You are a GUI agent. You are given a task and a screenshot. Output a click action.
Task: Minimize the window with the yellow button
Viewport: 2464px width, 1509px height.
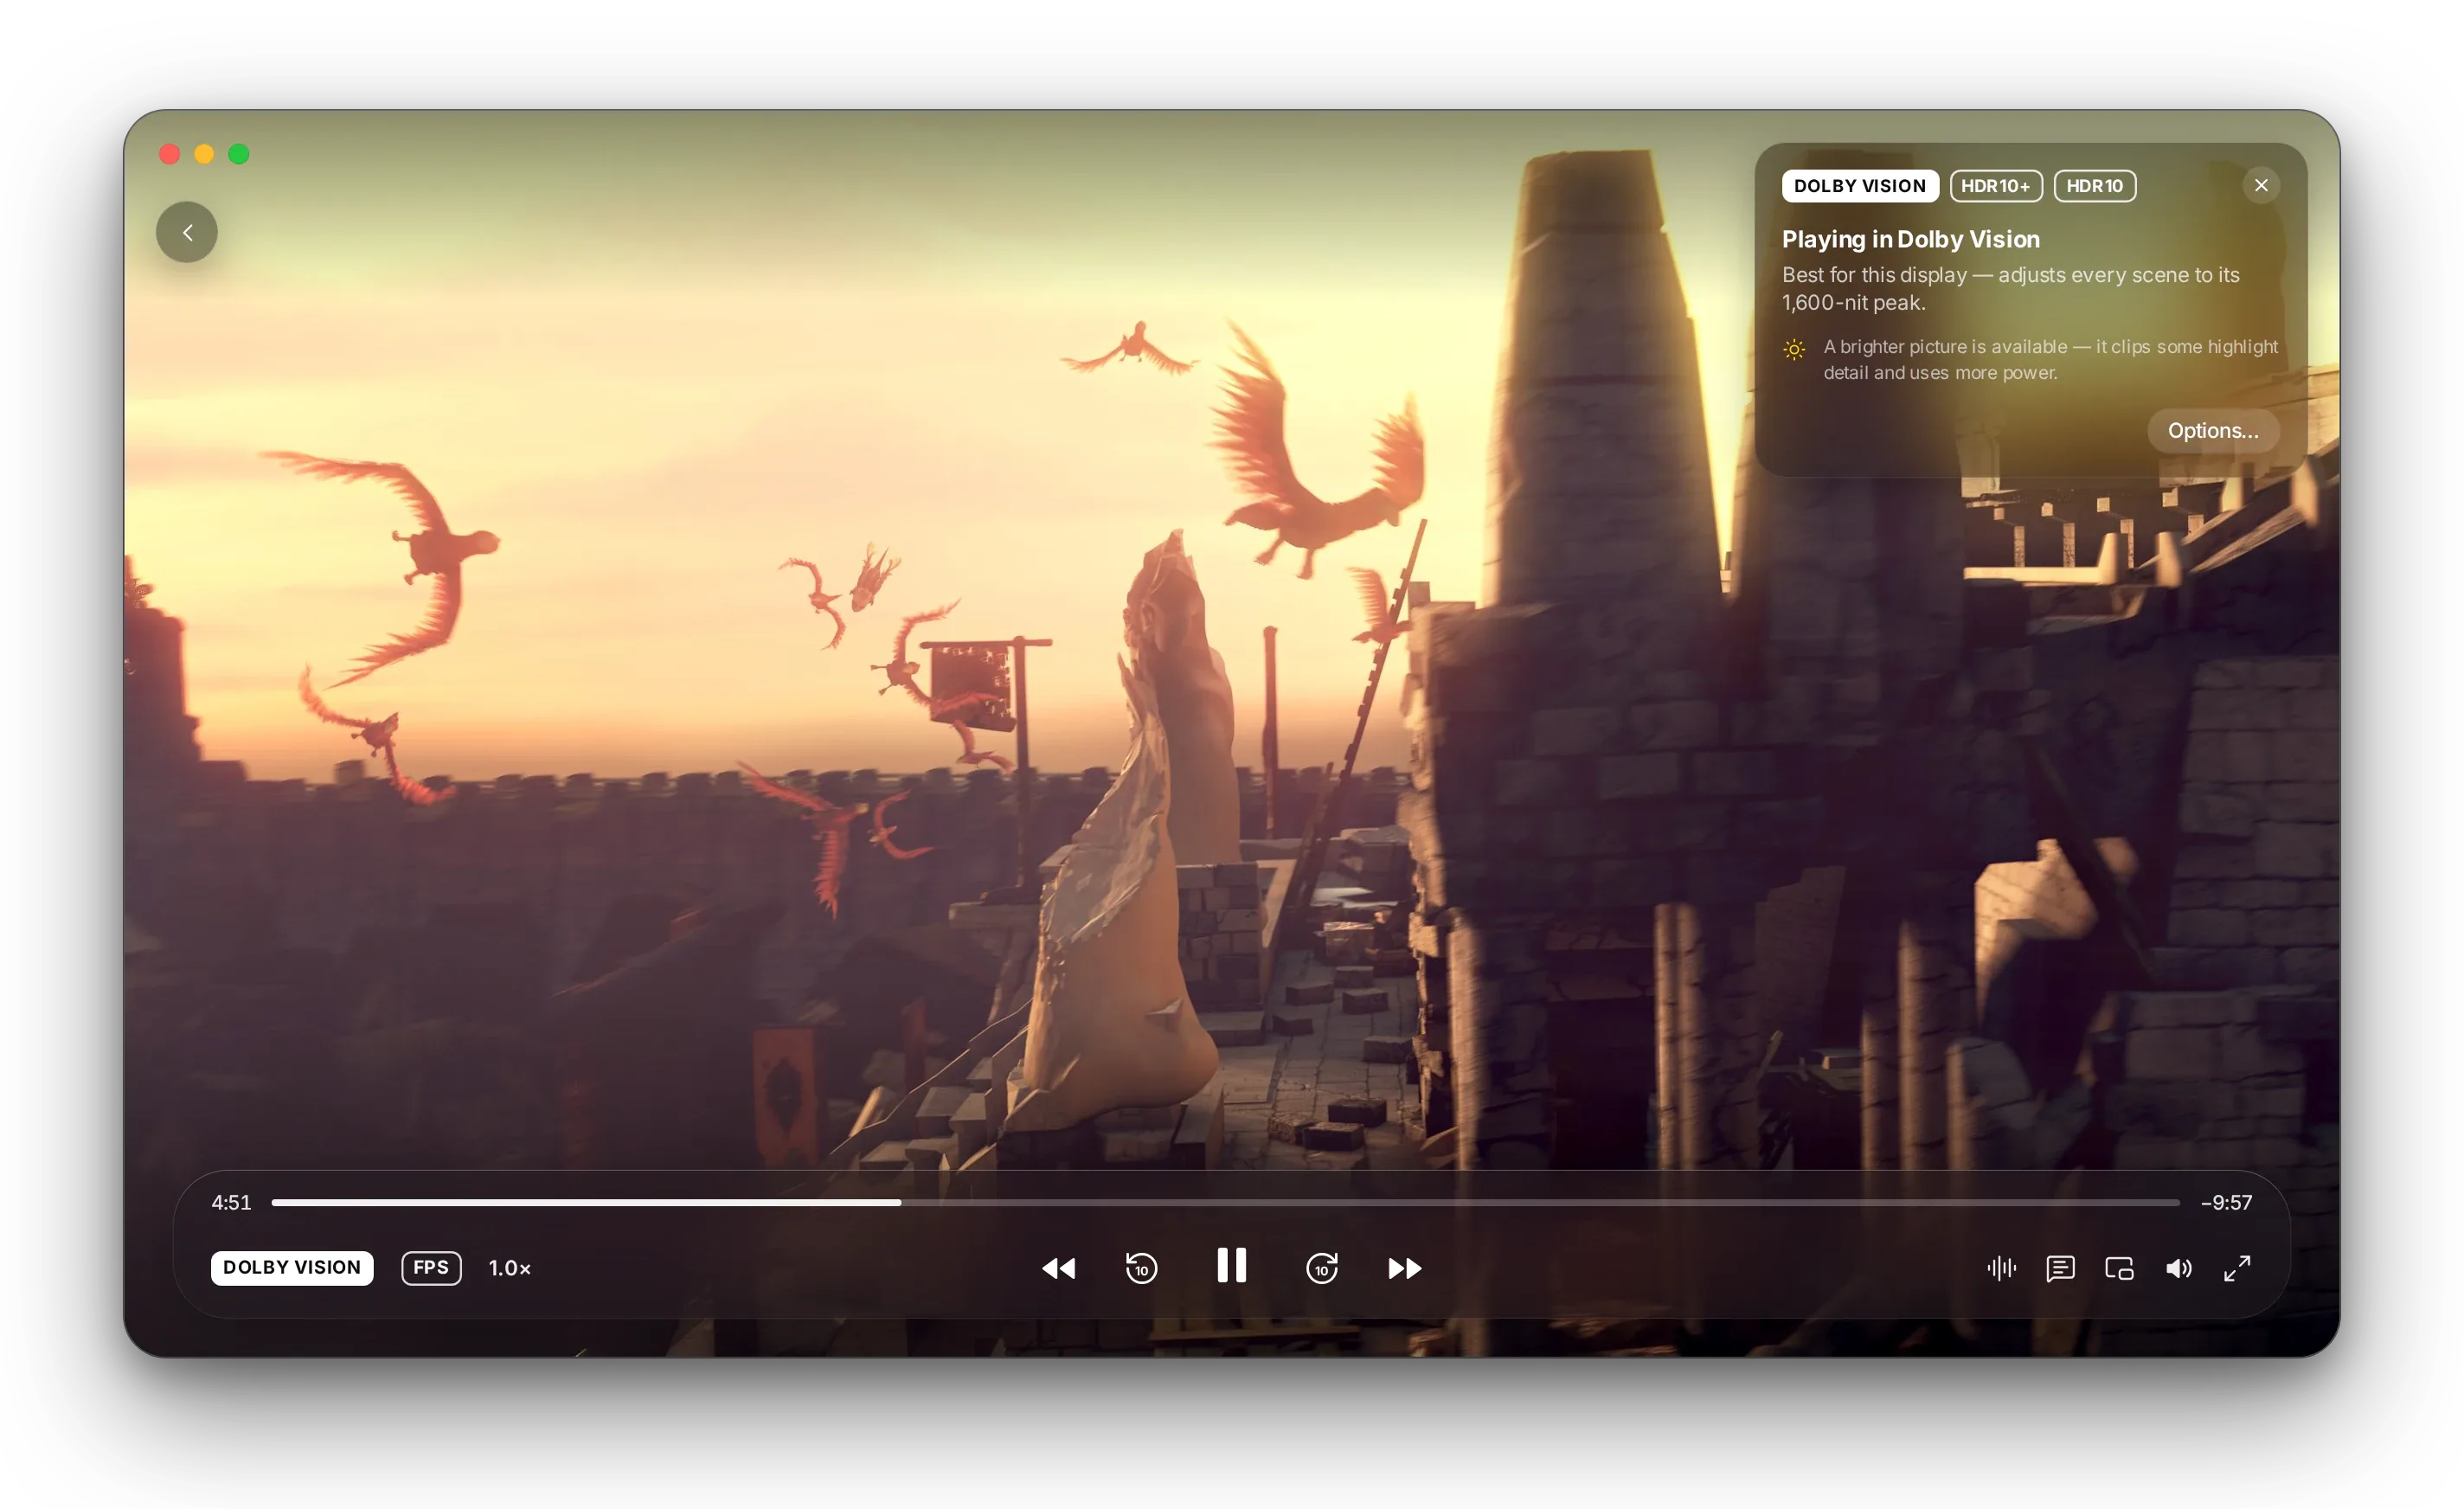(x=204, y=154)
